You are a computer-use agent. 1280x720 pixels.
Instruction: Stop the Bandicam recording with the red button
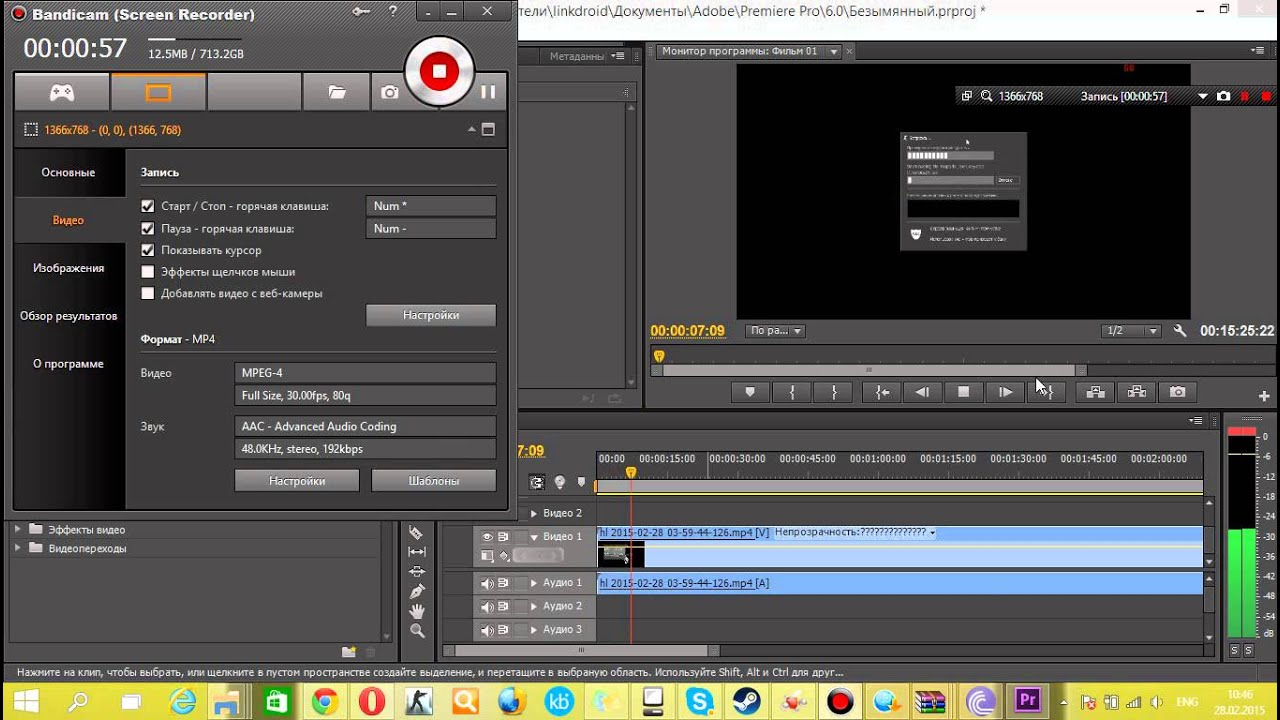click(439, 71)
